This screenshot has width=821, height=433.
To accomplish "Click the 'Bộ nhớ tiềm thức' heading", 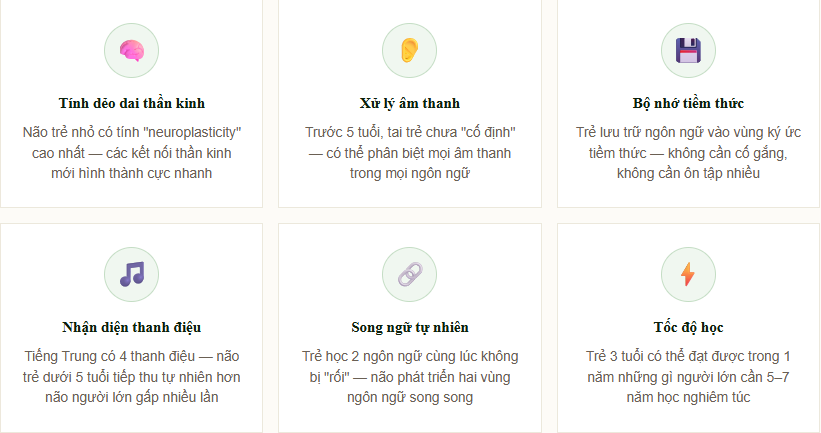I will [688, 104].
